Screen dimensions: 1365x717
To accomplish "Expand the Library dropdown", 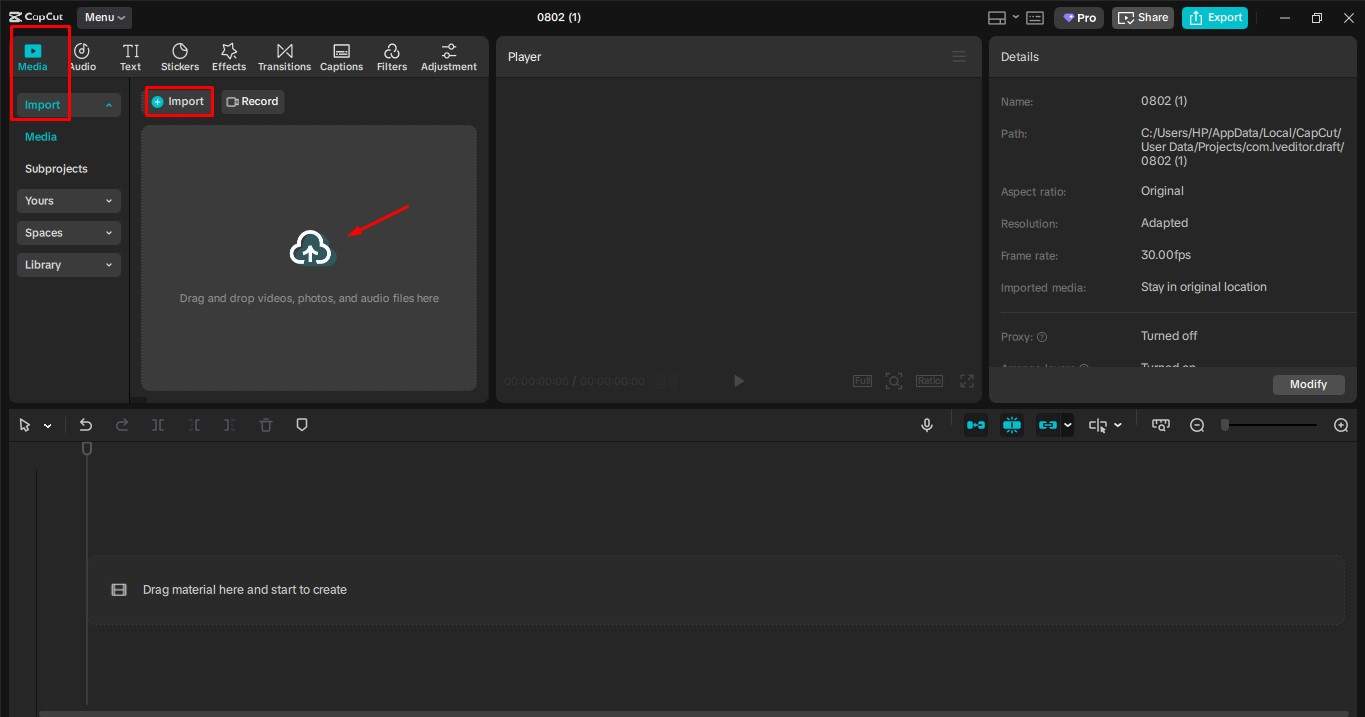I will [x=69, y=265].
